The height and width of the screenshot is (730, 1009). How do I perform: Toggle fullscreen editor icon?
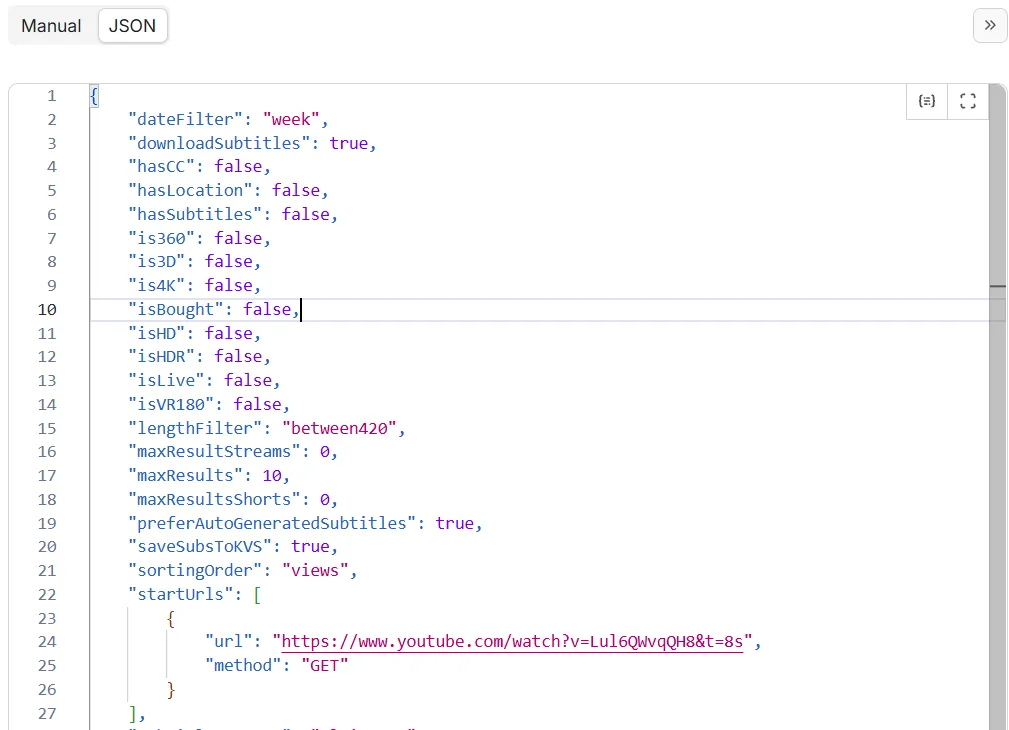click(x=967, y=101)
